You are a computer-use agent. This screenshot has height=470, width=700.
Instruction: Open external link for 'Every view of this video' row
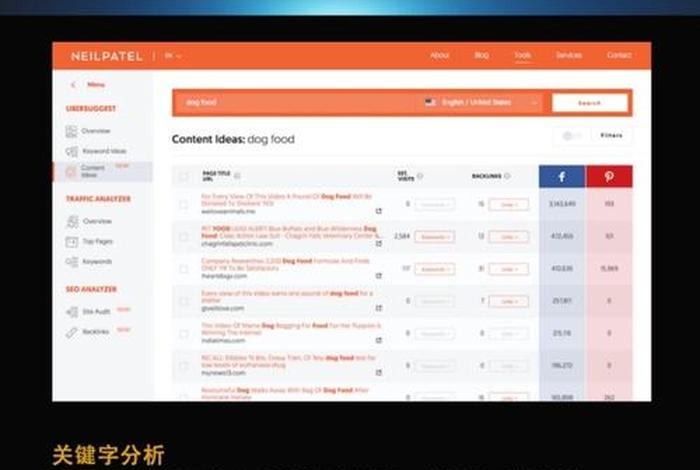379,308
